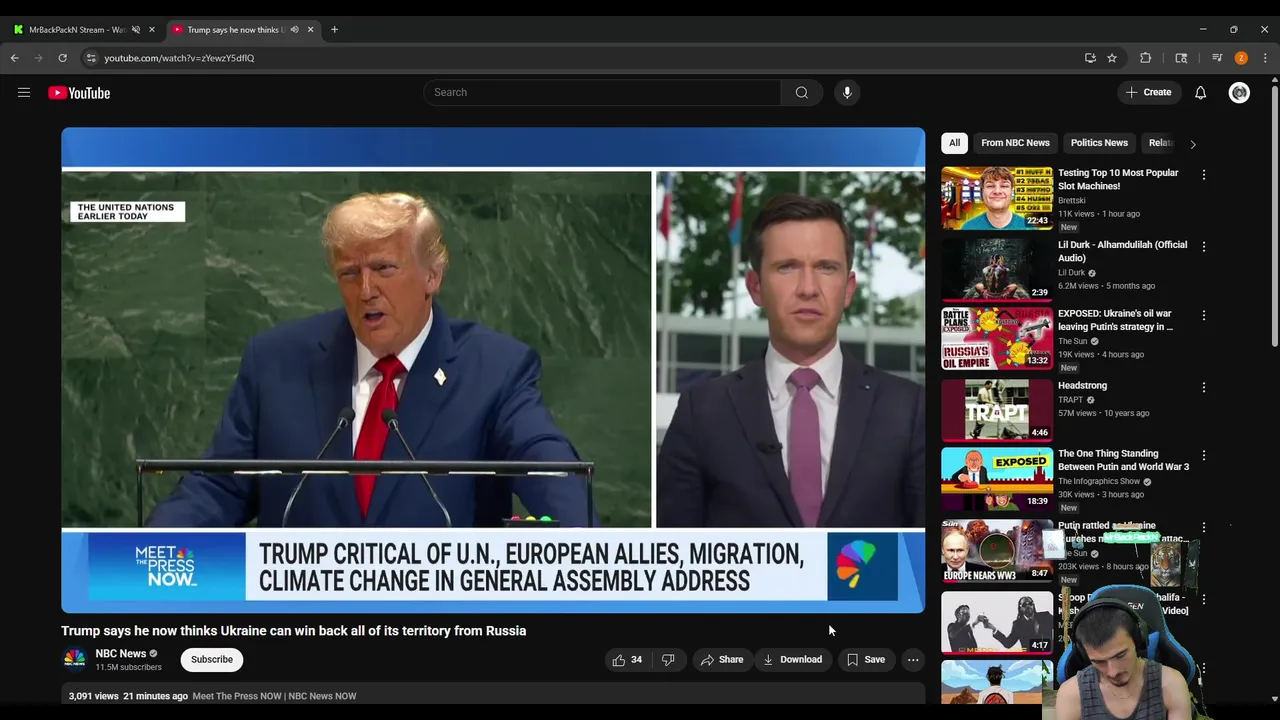Image resolution: width=1280 pixels, height=720 pixels.
Task: Open the NBC News channel name link
Action: [121, 654]
